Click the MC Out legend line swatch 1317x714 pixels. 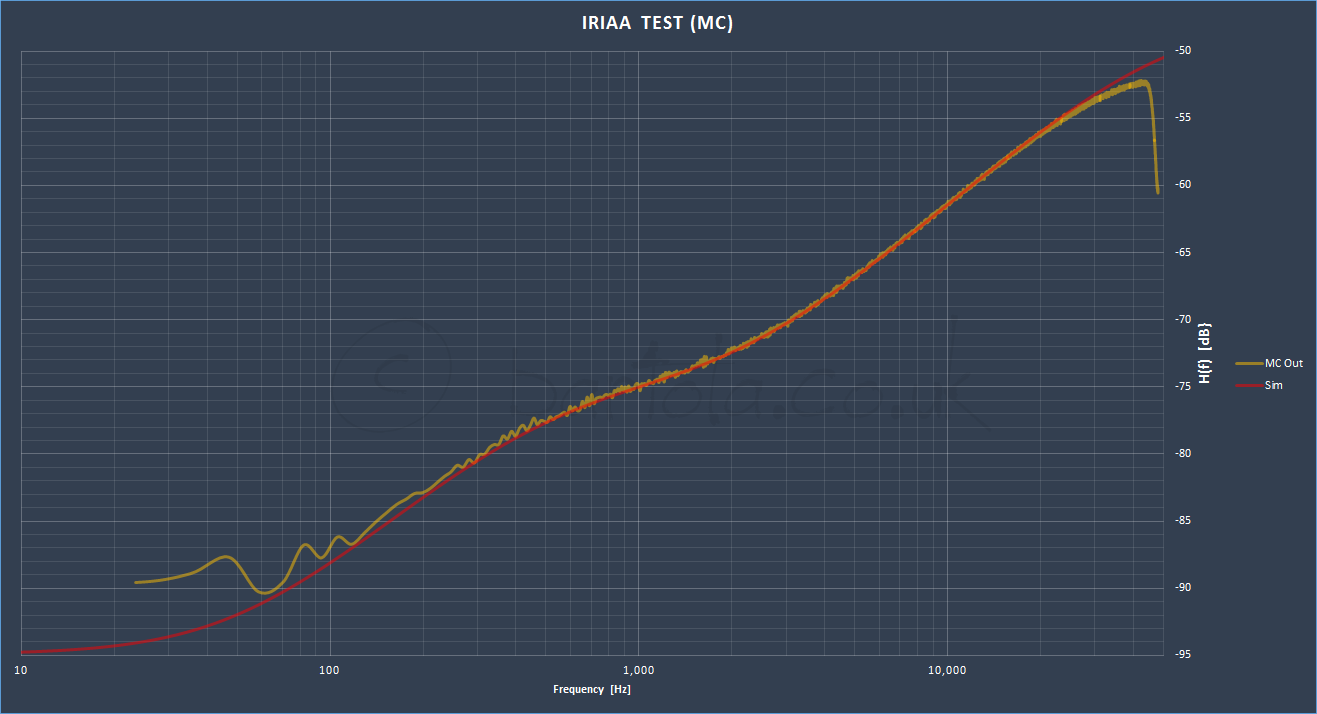click(1248, 364)
